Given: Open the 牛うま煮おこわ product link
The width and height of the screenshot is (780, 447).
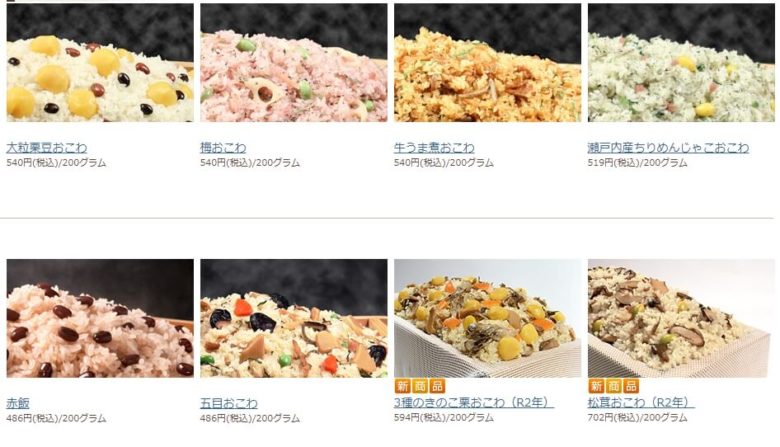Looking at the screenshot, I should [x=434, y=148].
